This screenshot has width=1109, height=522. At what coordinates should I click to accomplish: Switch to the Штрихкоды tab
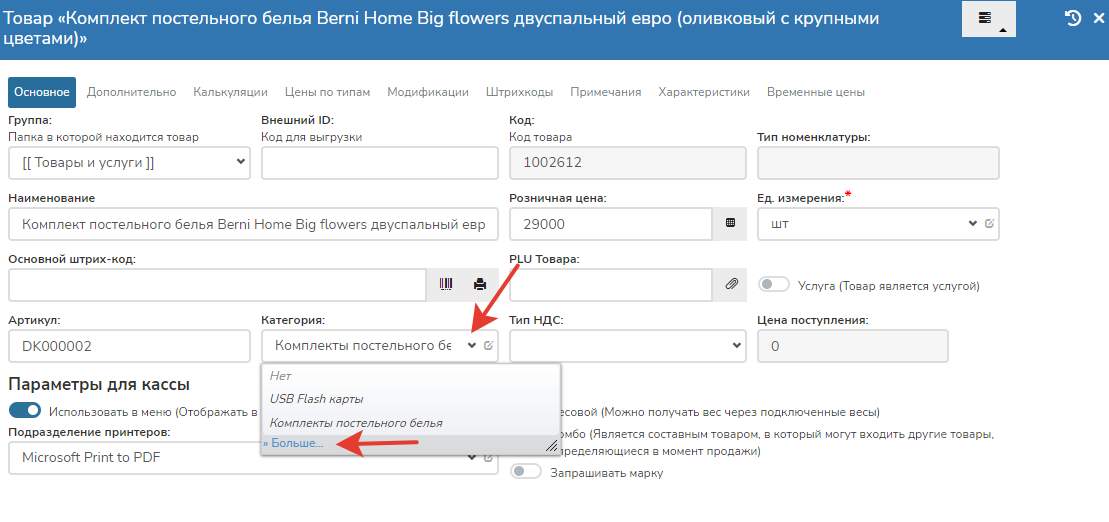[x=519, y=92]
